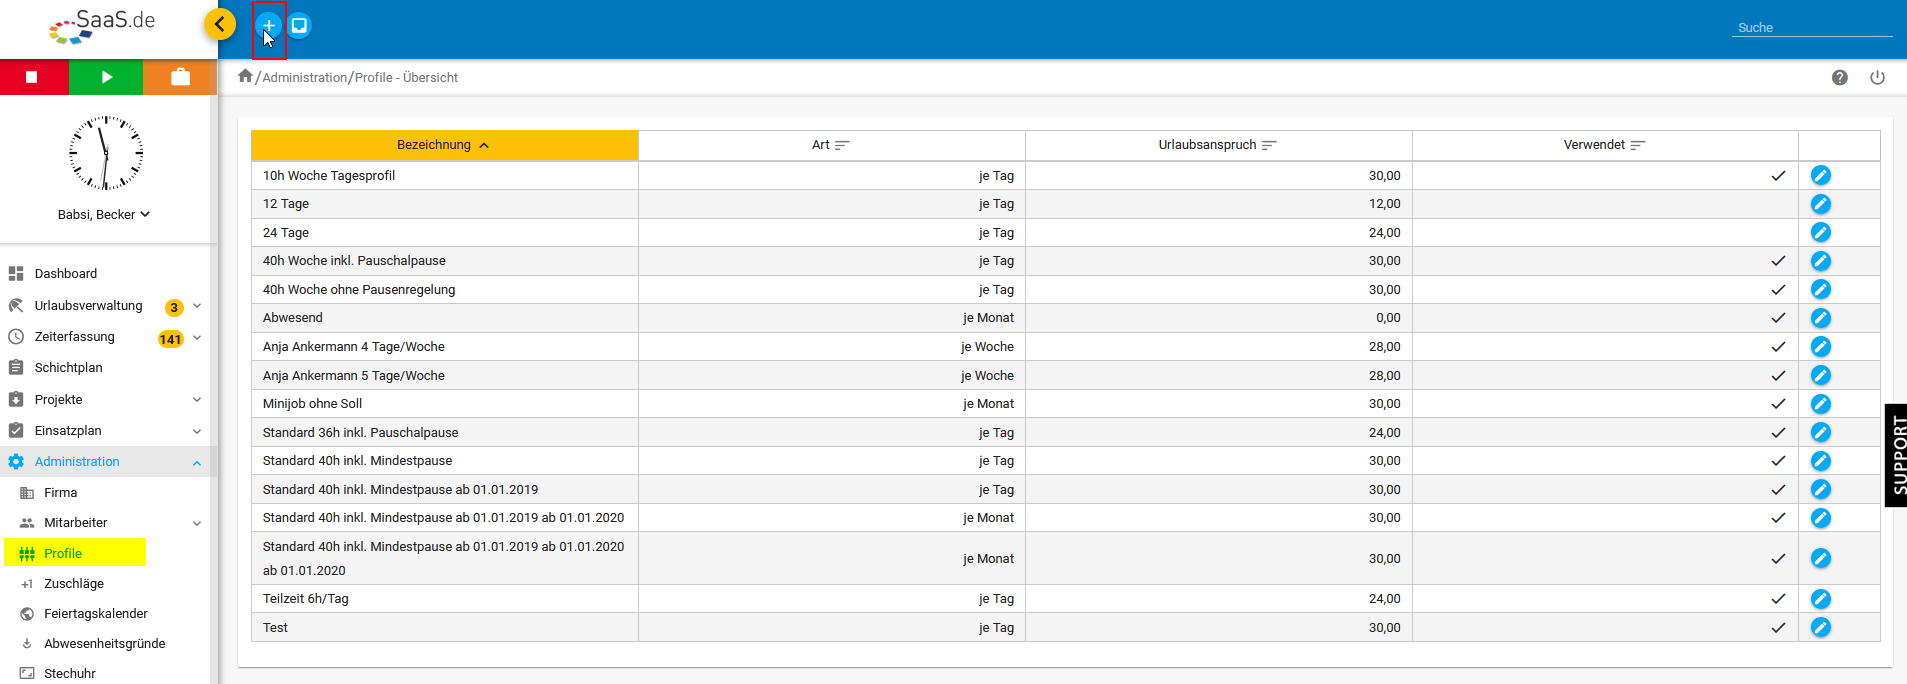The width and height of the screenshot is (1907, 684).
Task: Click the power logout icon
Action: (x=1877, y=77)
